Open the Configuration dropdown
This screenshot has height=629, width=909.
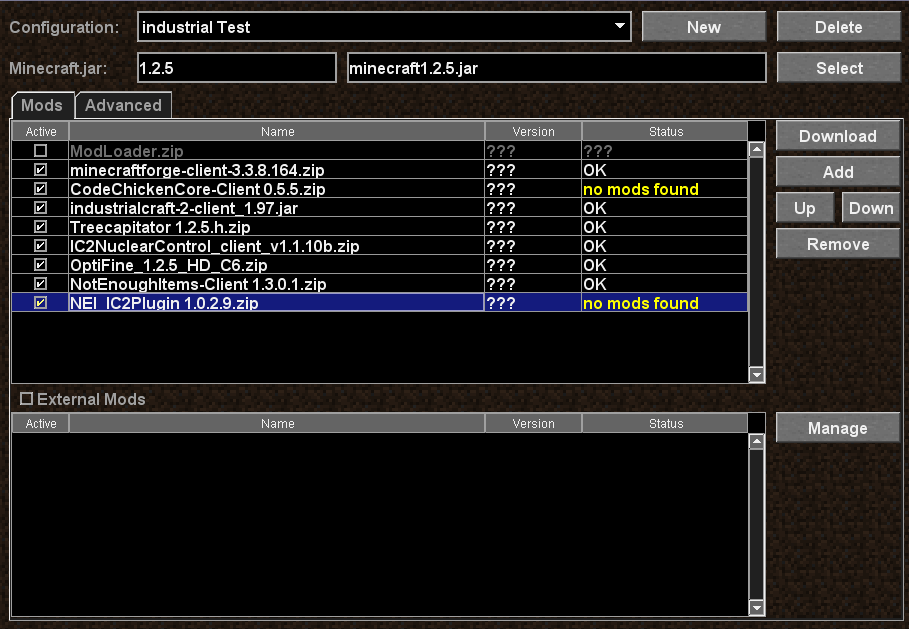pos(620,27)
